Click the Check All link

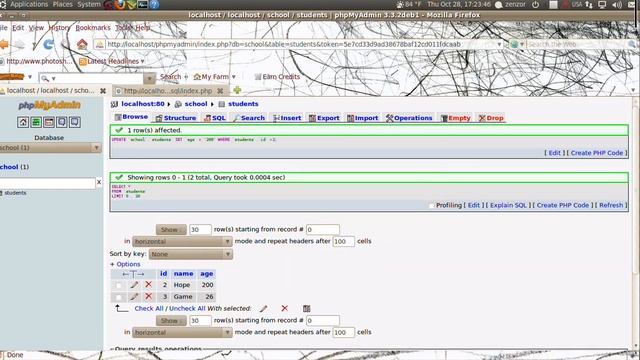tap(149, 309)
